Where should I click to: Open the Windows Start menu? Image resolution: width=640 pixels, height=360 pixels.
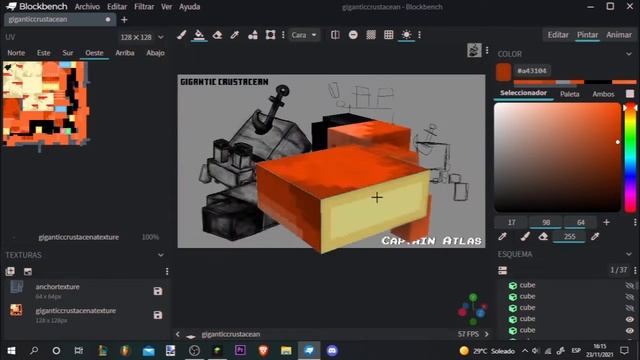[11, 351]
